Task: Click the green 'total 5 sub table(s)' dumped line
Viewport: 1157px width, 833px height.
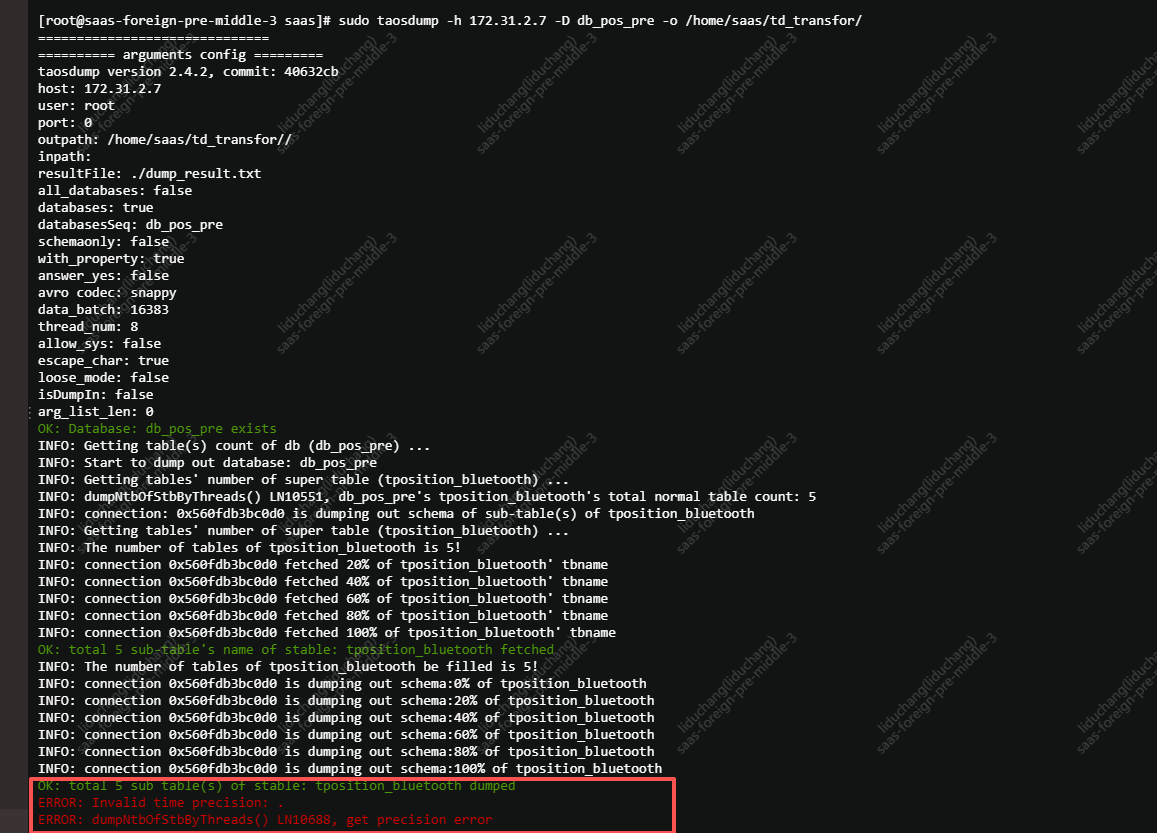Action: [x=276, y=785]
